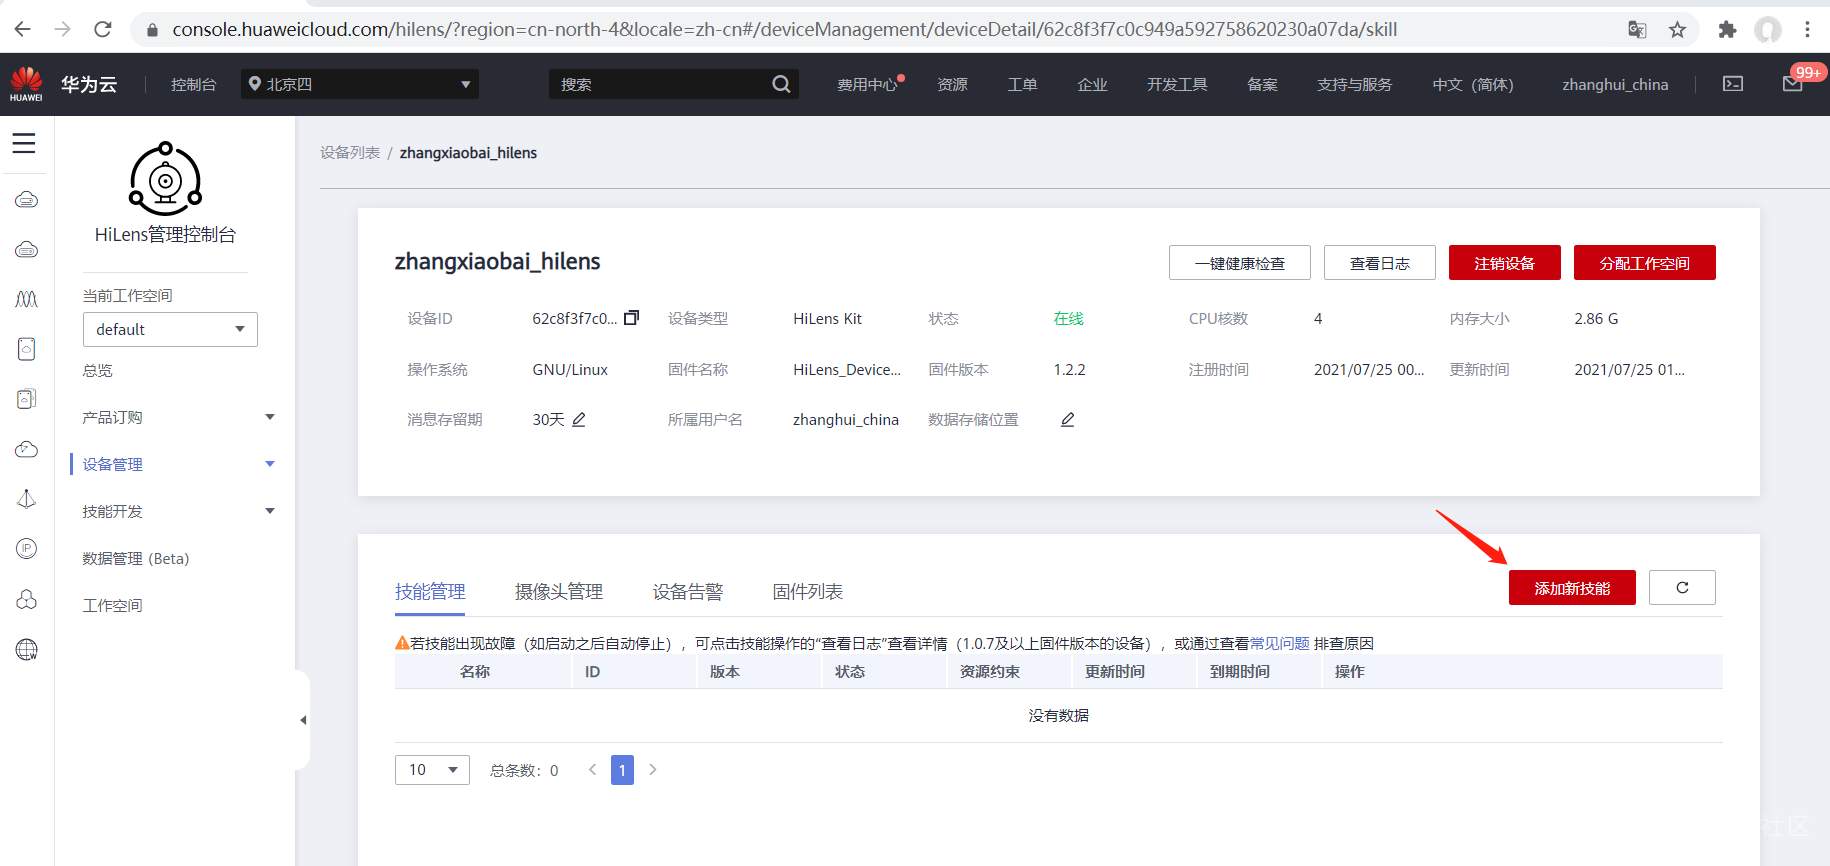Open the page size 10 dropdown

432,769
